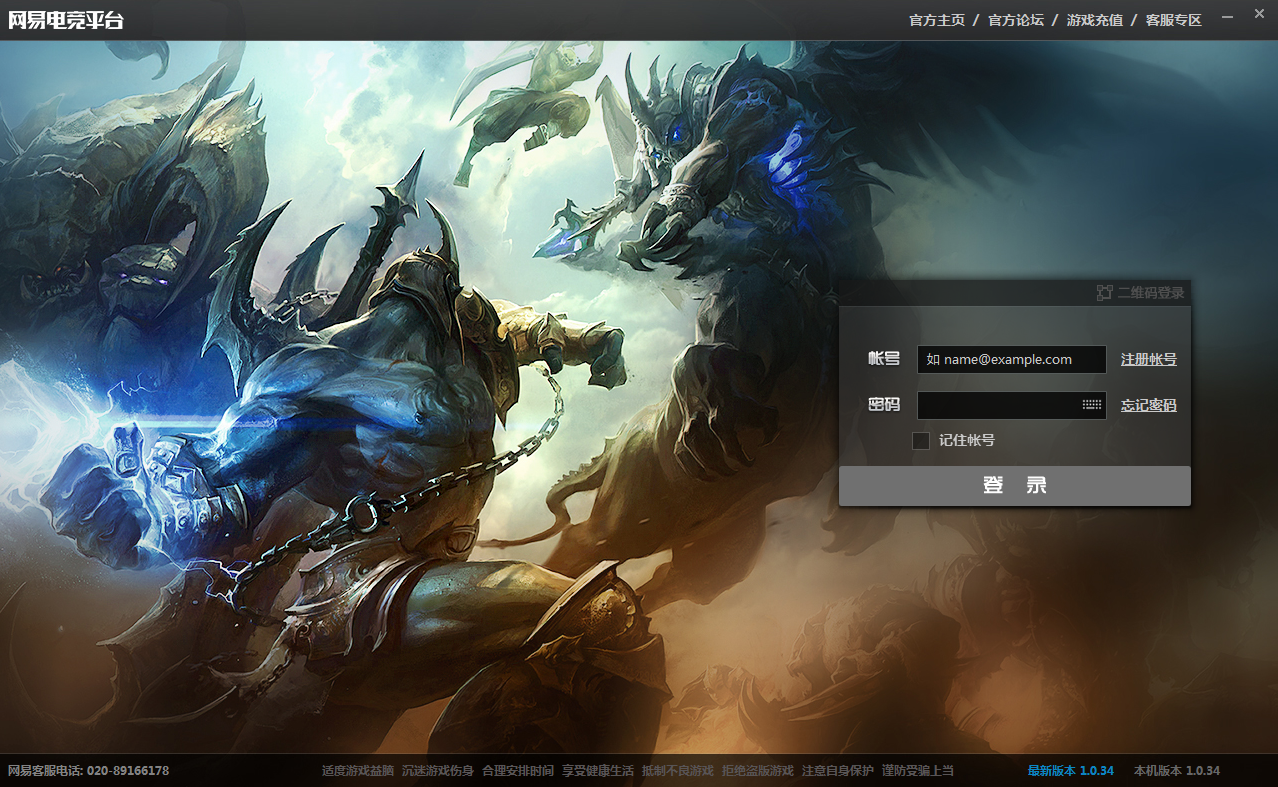Click the 忘记密码 link
The height and width of the screenshot is (787, 1278).
(1148, 406)
